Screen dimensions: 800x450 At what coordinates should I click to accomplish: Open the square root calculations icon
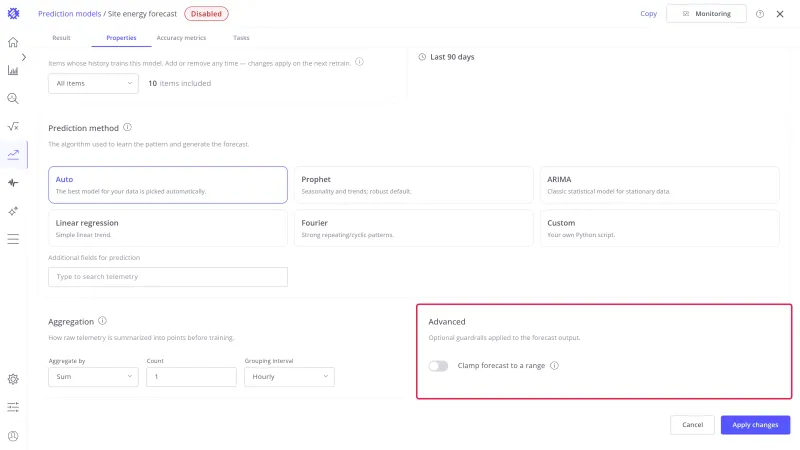pos(13,127)
